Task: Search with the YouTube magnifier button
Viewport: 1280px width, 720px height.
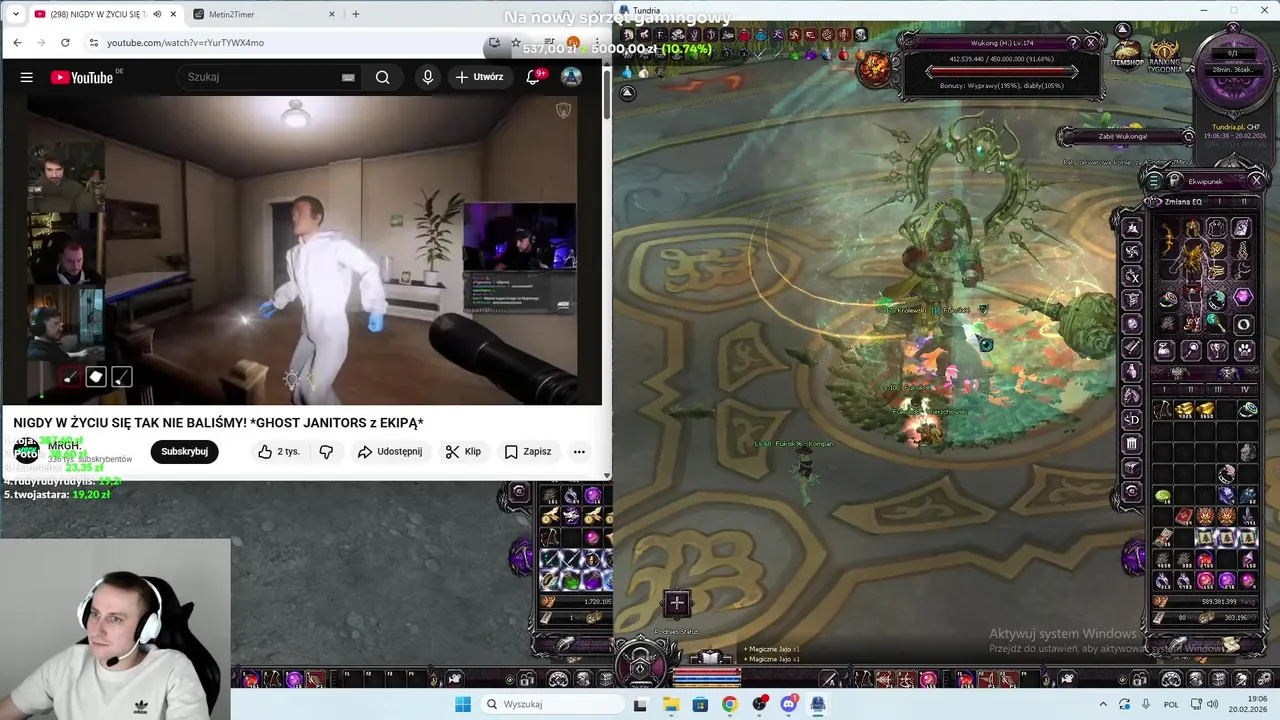Action: (x=382, y=77)
